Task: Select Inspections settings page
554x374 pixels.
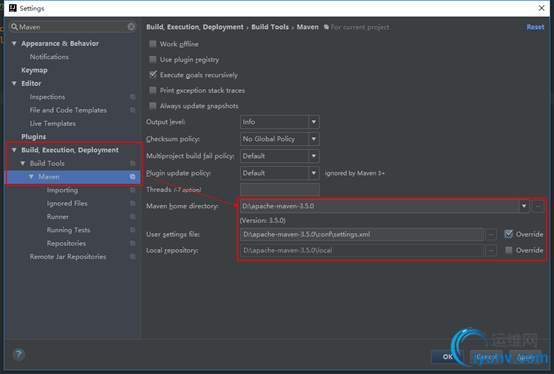Action: (47, 97)
